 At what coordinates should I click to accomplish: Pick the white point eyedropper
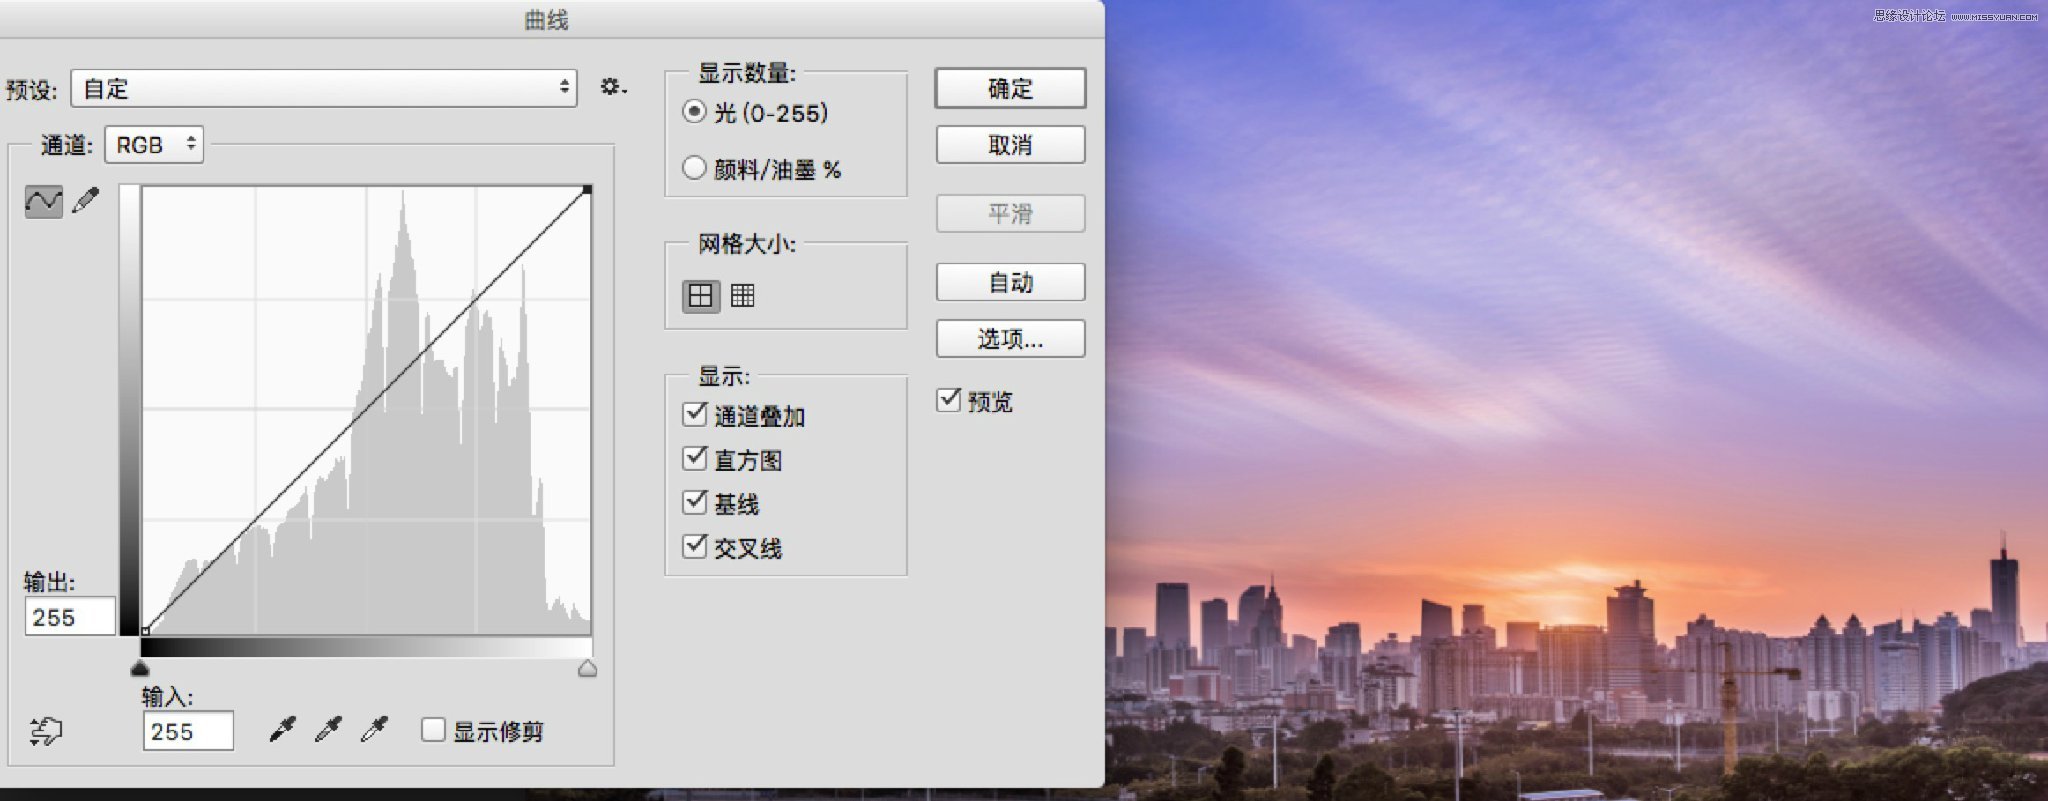[374, 730]
